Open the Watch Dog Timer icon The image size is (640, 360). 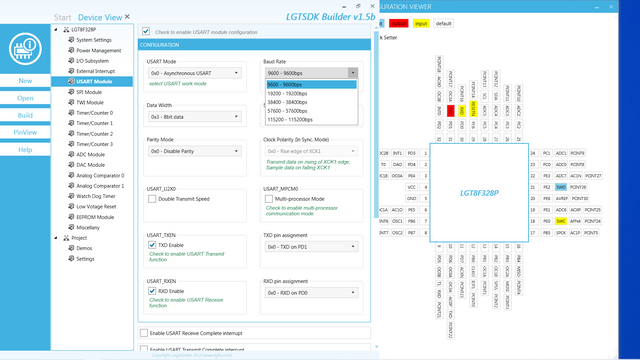coord(71,196)
